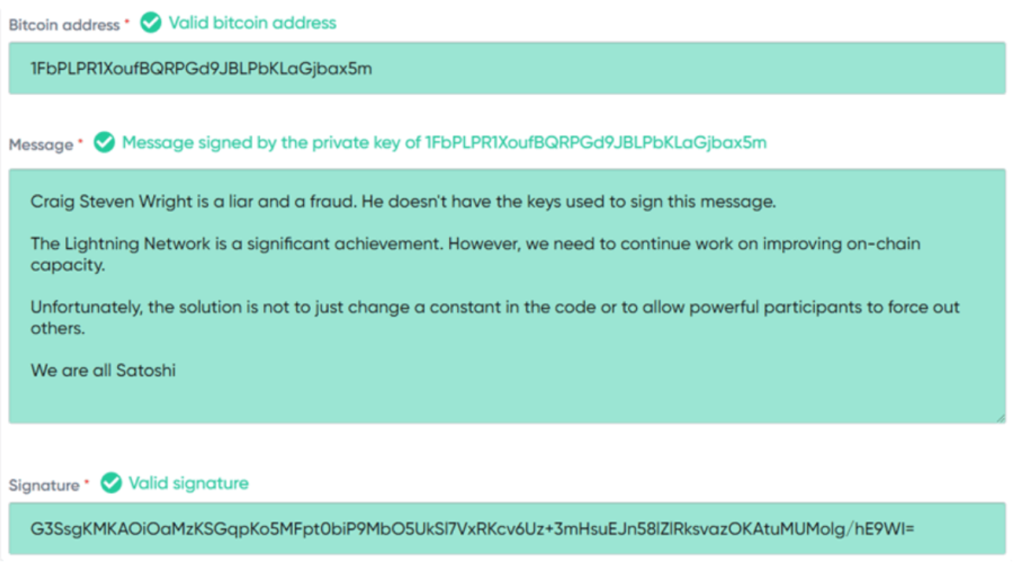Click inside the Bitcoin address input field

[x=507, y=69]
